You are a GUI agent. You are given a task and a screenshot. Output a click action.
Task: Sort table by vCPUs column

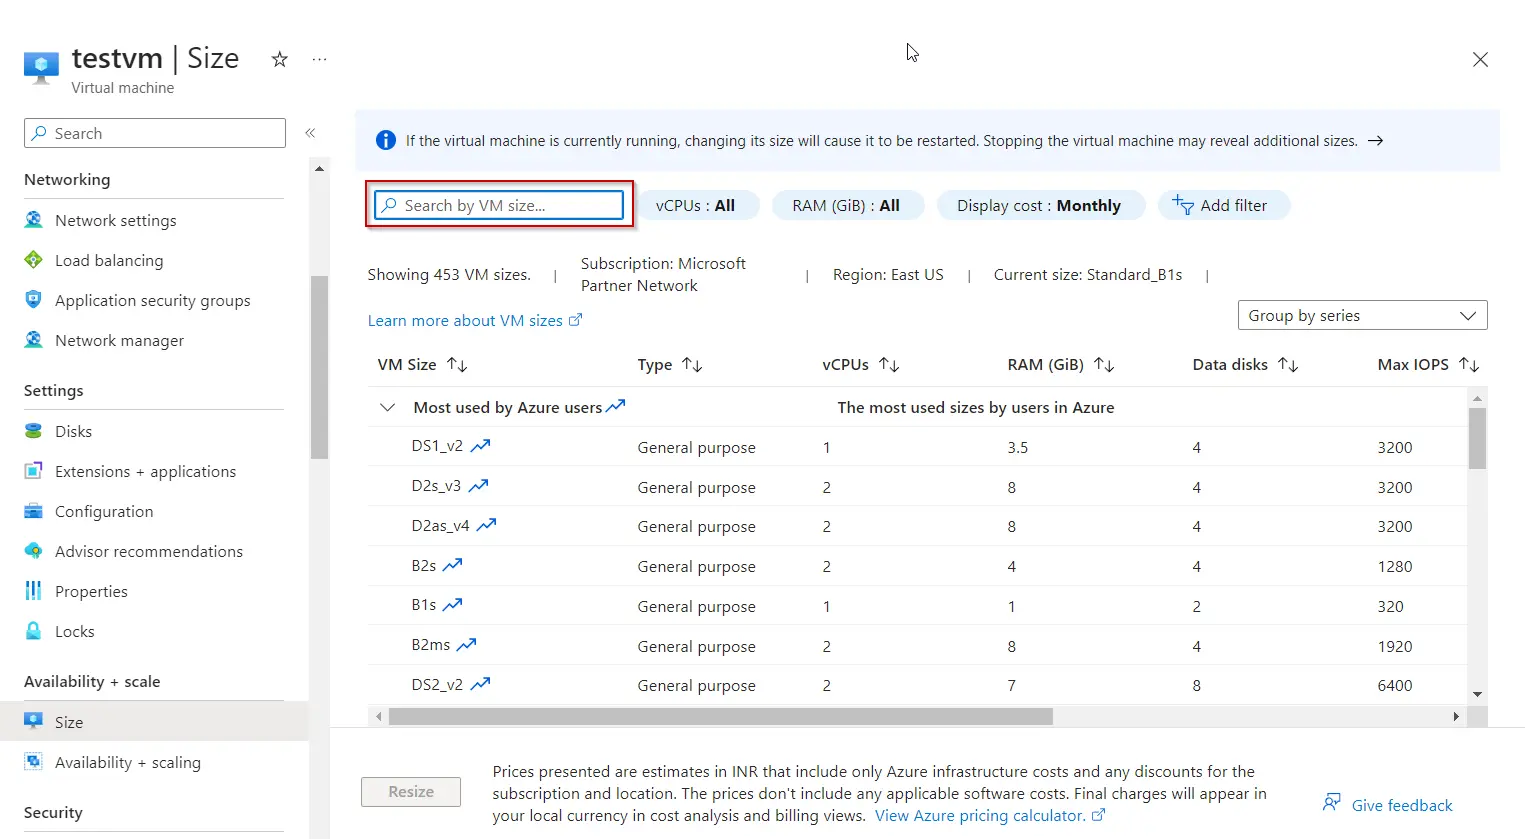[889, 365]
